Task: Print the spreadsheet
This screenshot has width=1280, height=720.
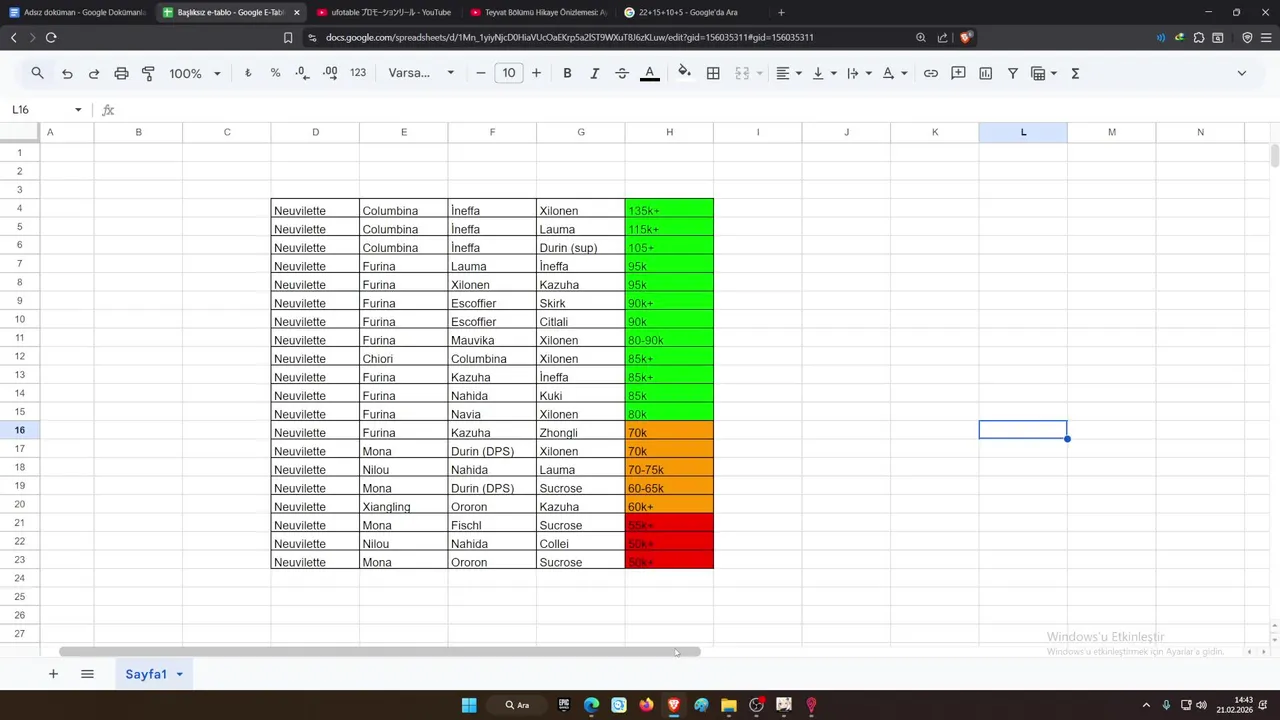Action: click(x=121, y=73)
